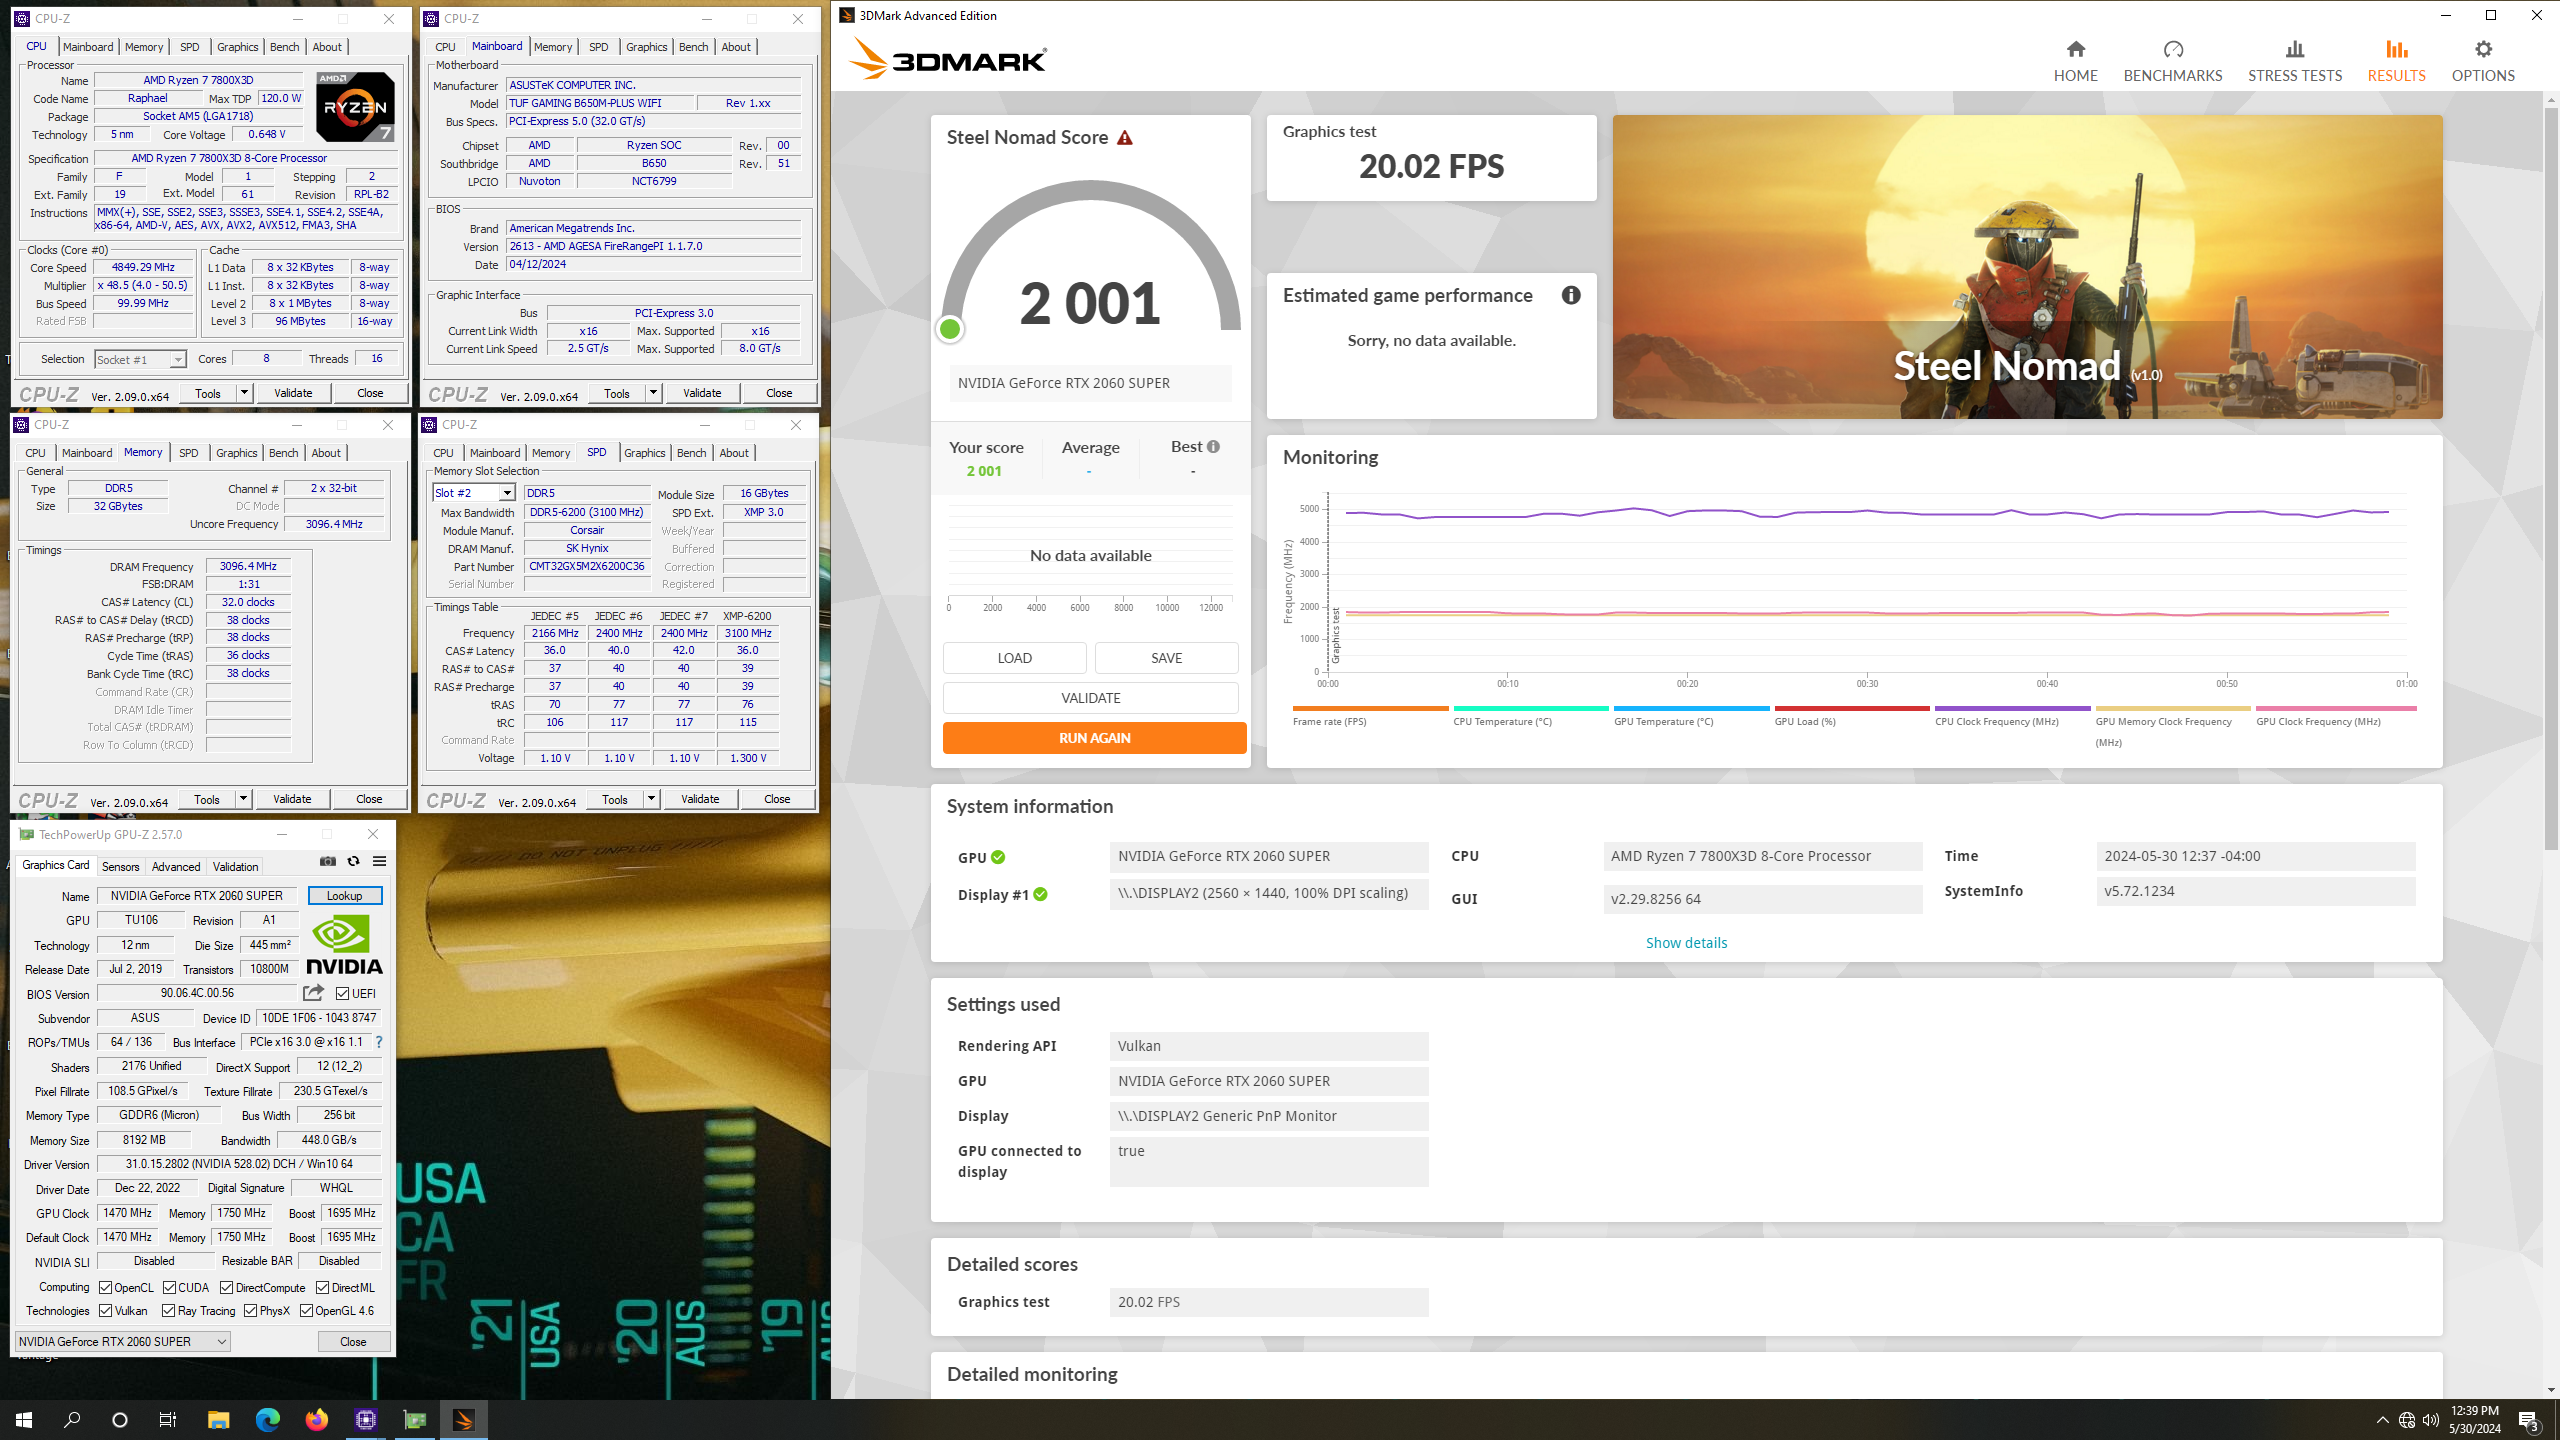The width and height of the screenshot is (2560, 1440).
Task: Select Frame rate (FPS) orange legend swatch
Action: (x=1370, y=708)
